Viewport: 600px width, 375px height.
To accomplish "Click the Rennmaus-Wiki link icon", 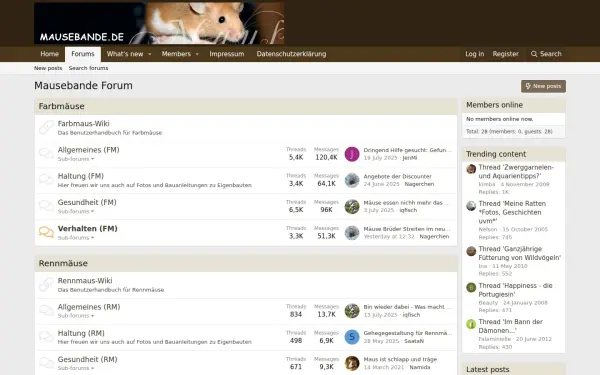I will [46, 284].
